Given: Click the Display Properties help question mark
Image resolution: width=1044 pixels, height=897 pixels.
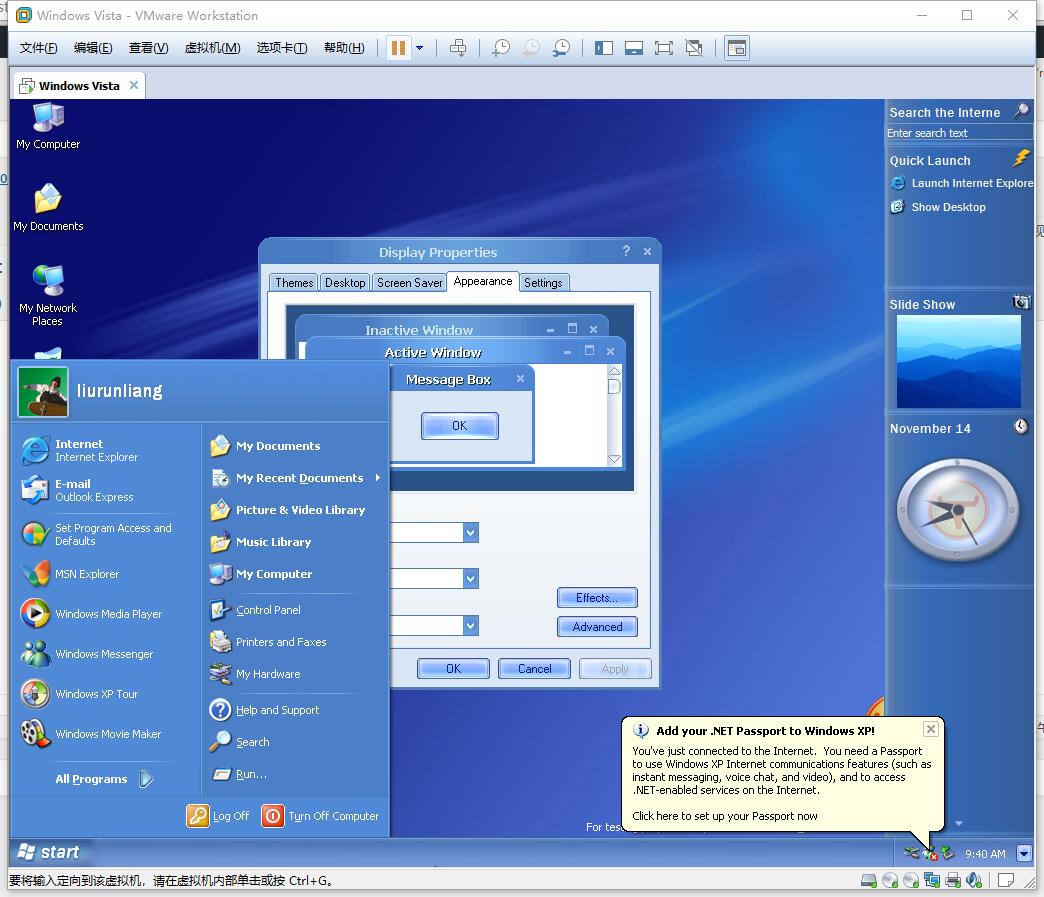Looking at the screenshot, I should (x=626, y=251).
